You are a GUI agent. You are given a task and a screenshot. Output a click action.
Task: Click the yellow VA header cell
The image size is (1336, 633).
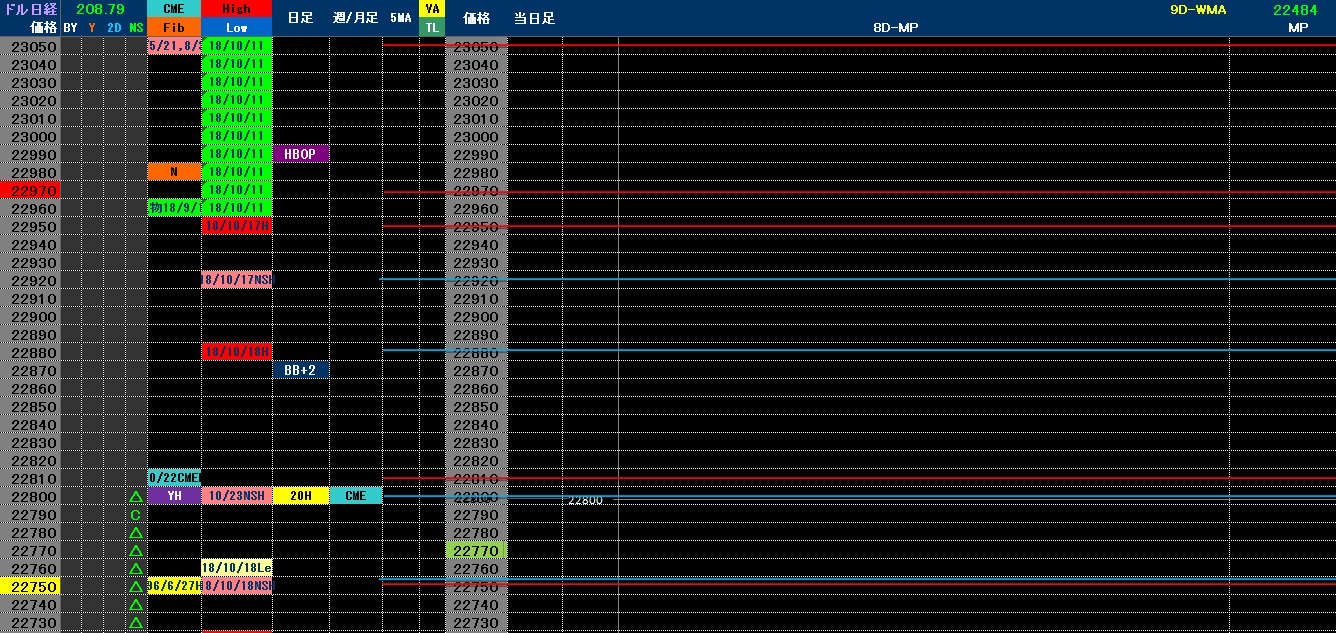[x=432, y=9]
